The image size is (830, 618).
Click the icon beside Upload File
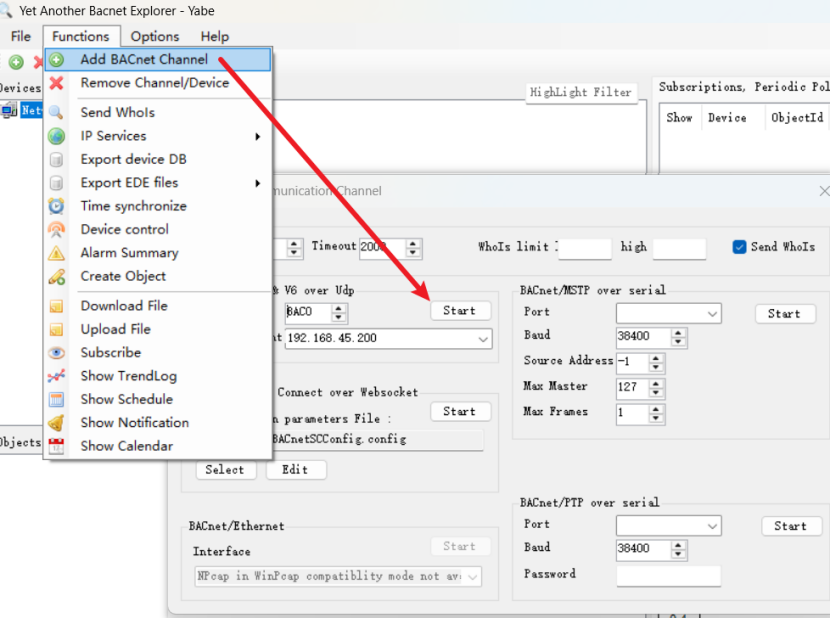[57, 329]
